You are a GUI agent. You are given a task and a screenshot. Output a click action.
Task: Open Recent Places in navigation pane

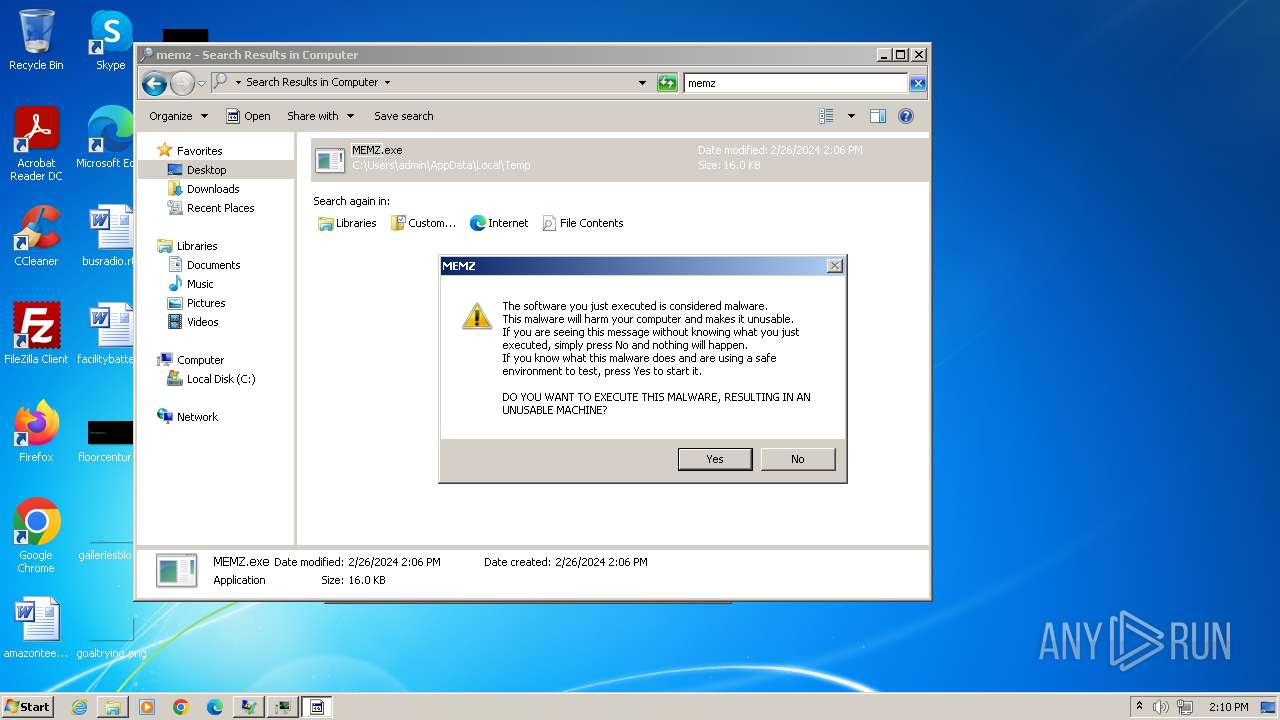pos(220,208)
